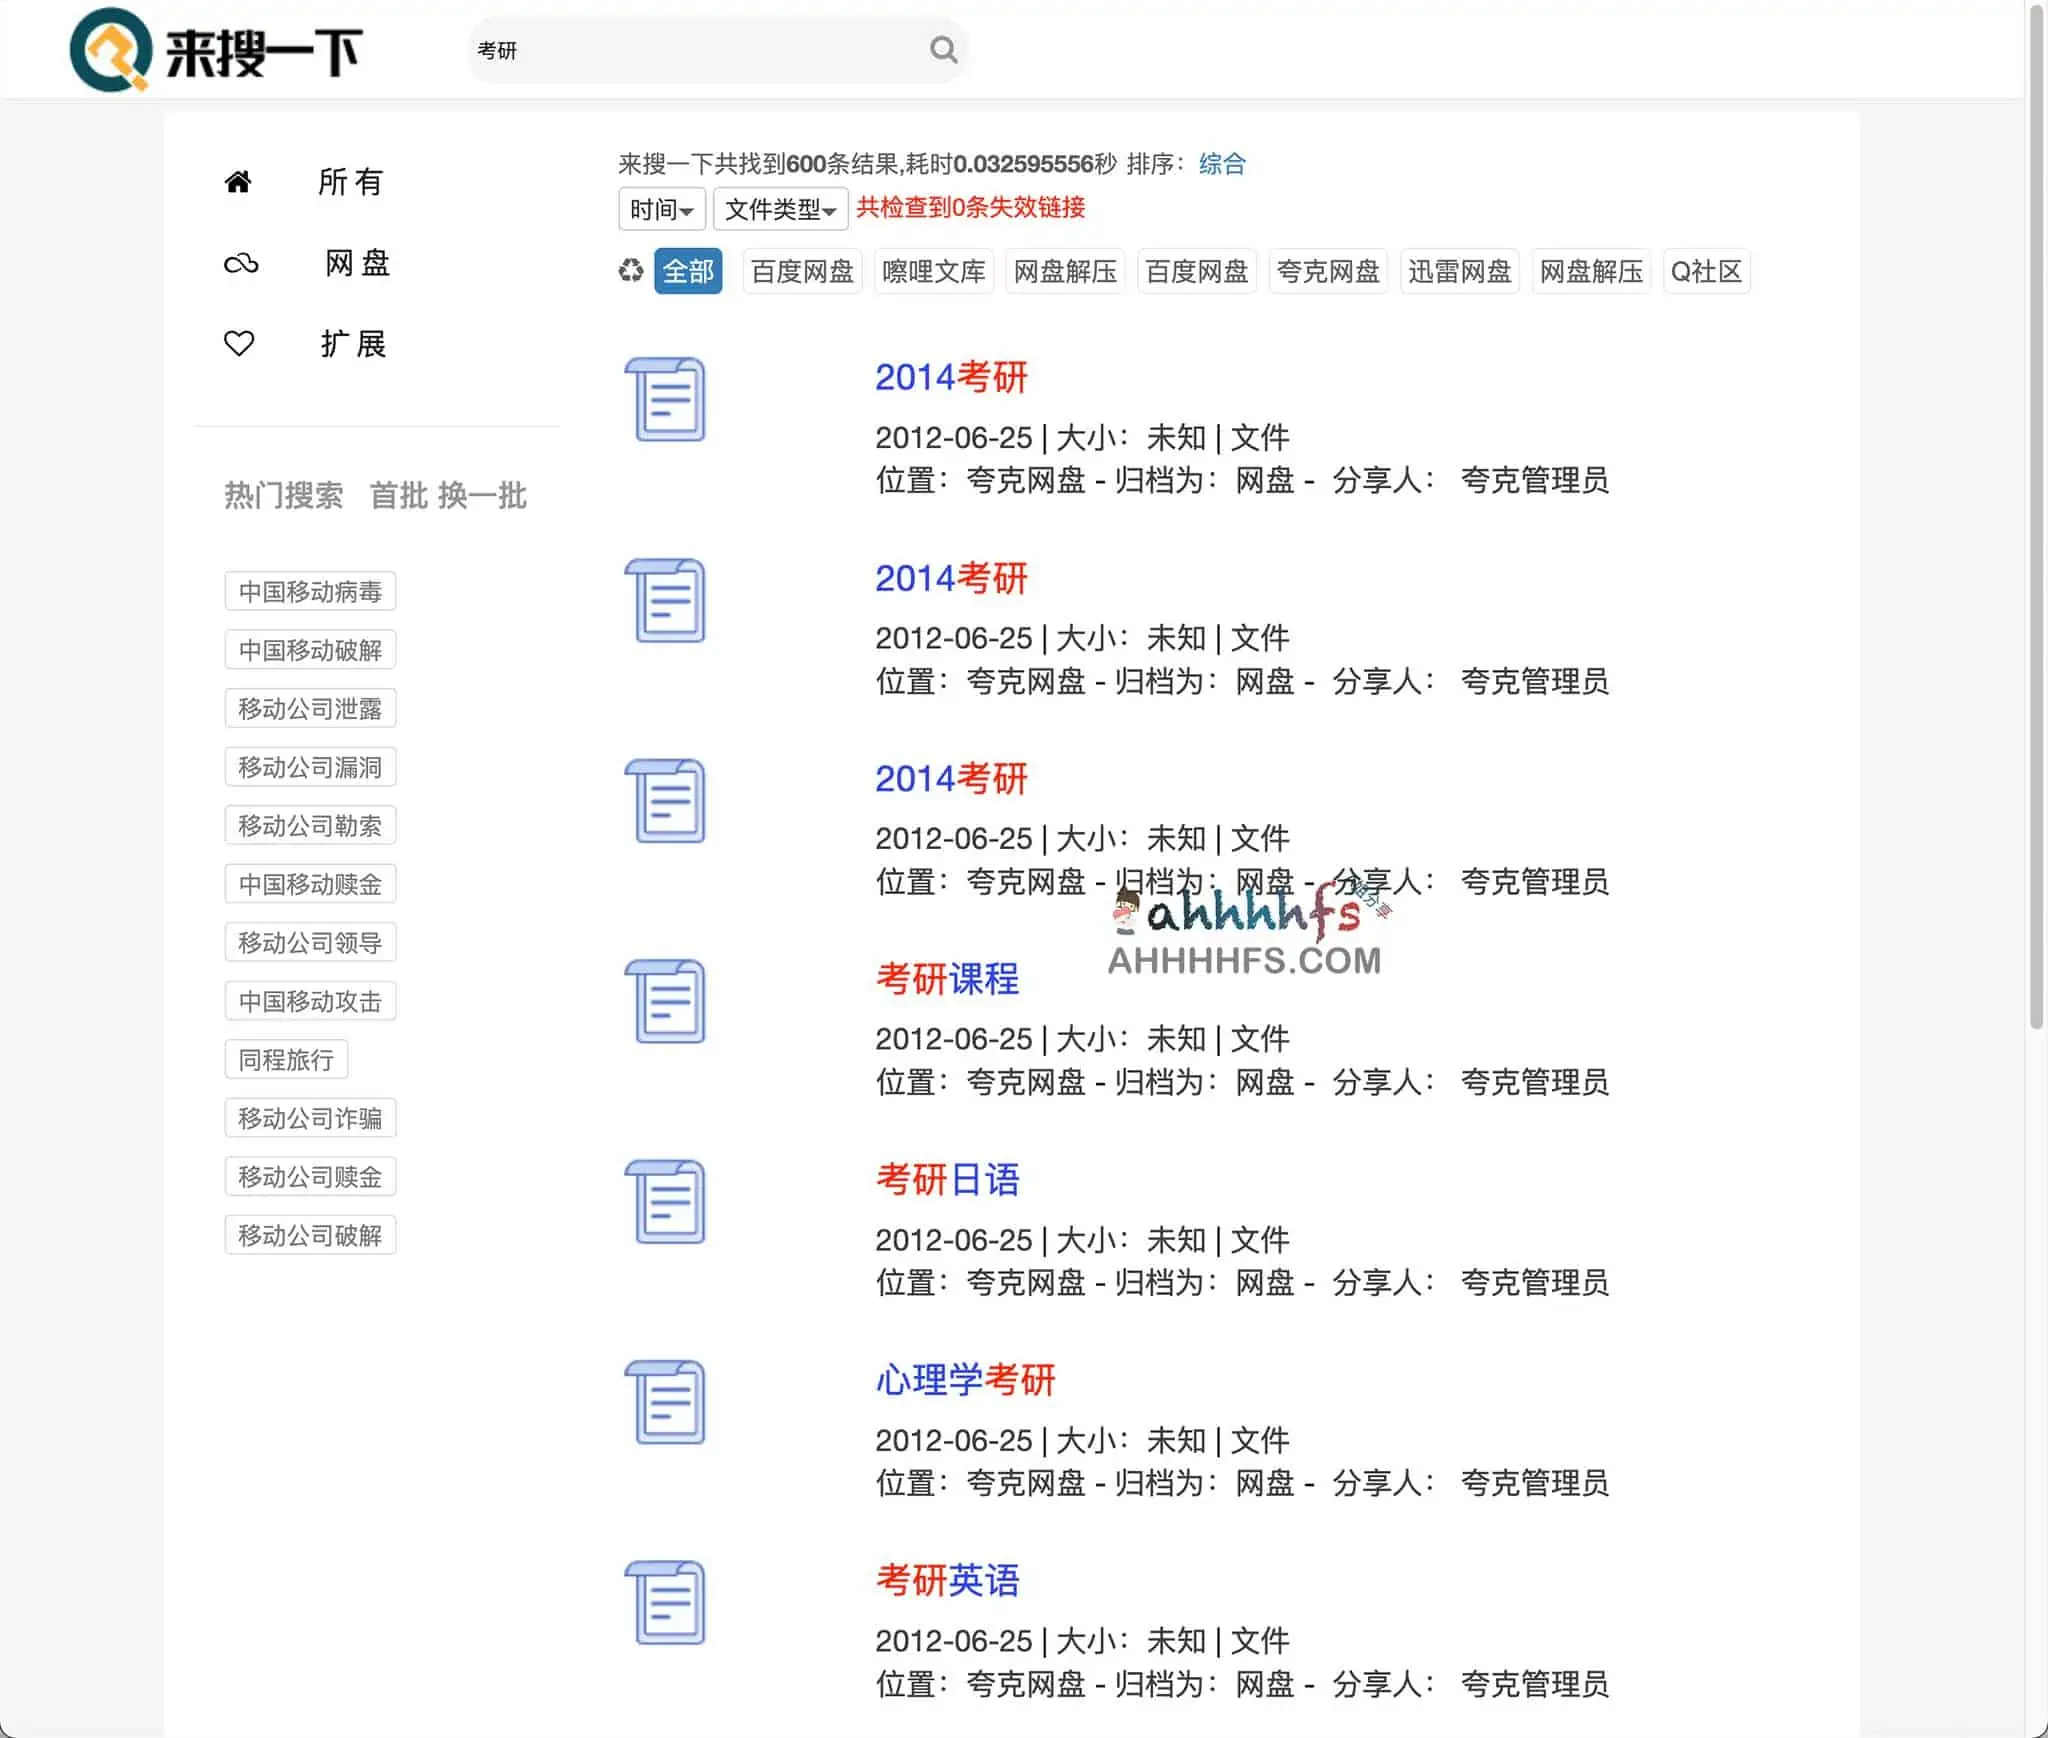The image size is (2048, 1738).
Task: Select 网盘 in the sidebar
Action: click(x=355, y=263)
